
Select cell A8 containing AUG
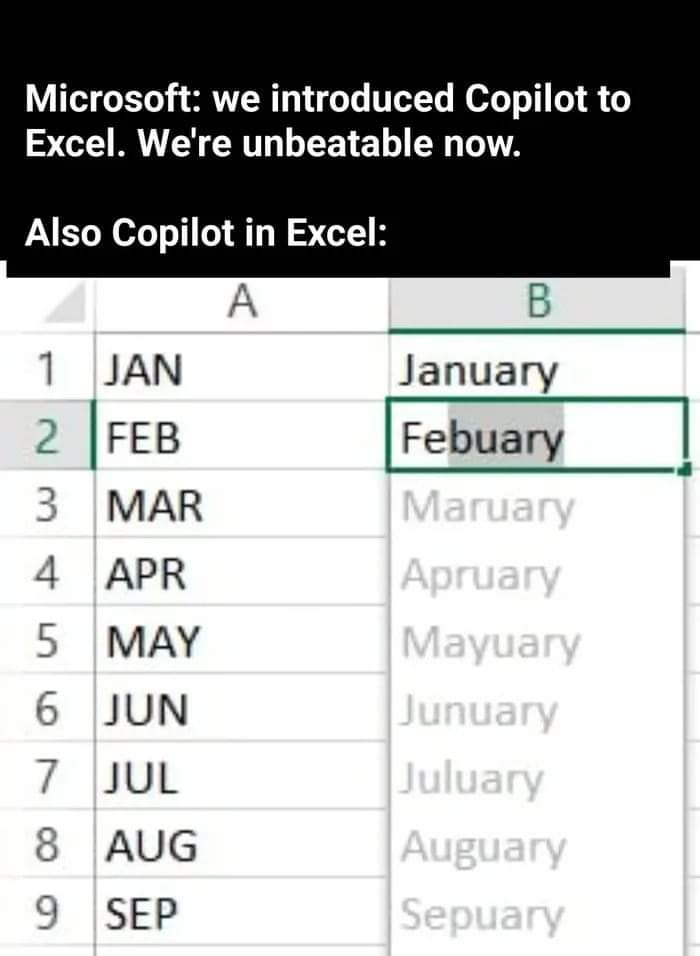[200, 844]
